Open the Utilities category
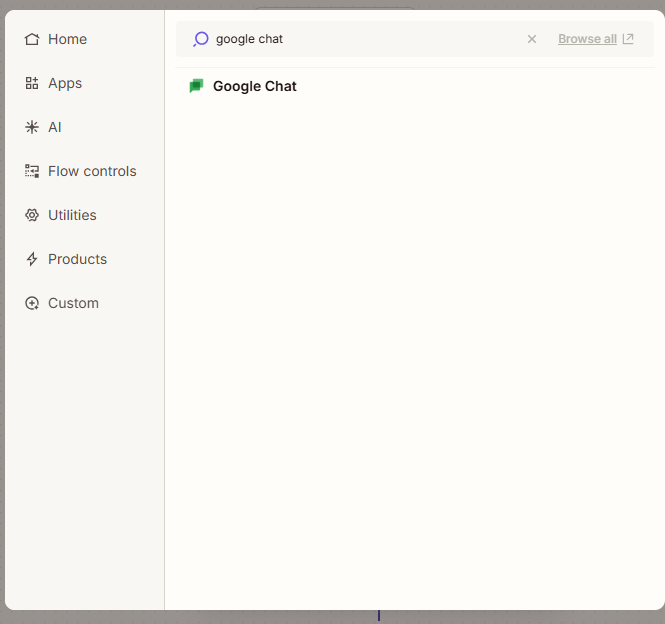This screenshot has height=624, width=665. coord(72,215)
